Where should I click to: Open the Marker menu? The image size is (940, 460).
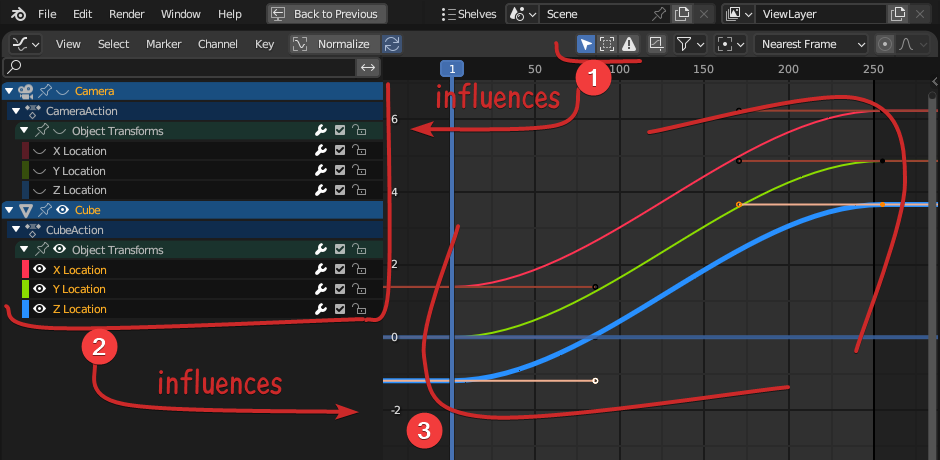(164, 44)
